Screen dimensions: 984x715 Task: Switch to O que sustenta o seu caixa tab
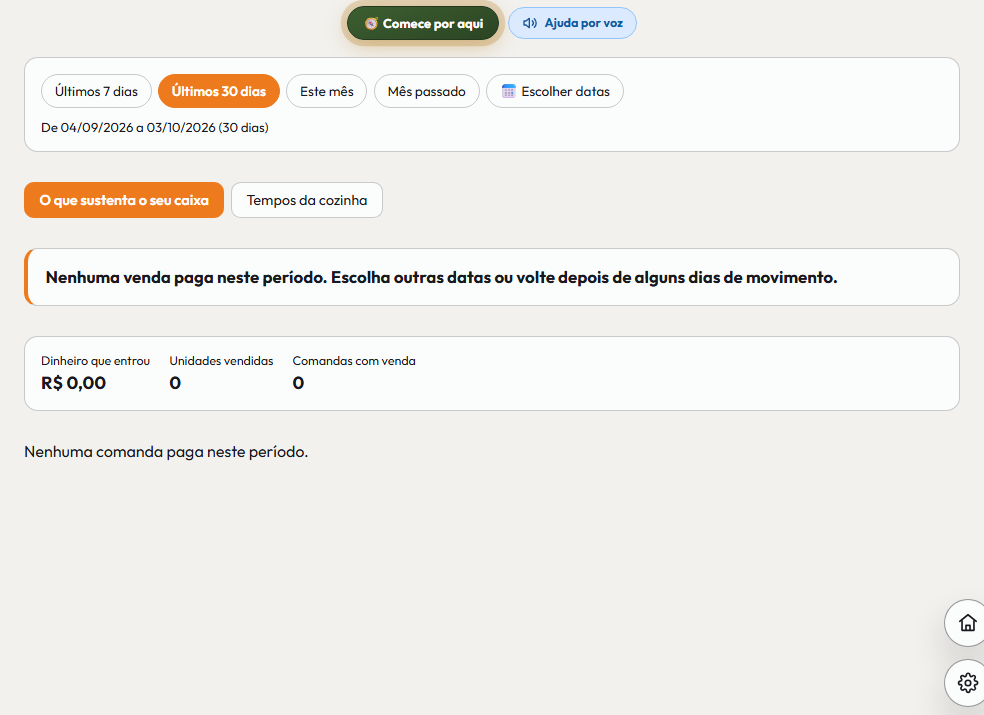(x=124, y=200)
